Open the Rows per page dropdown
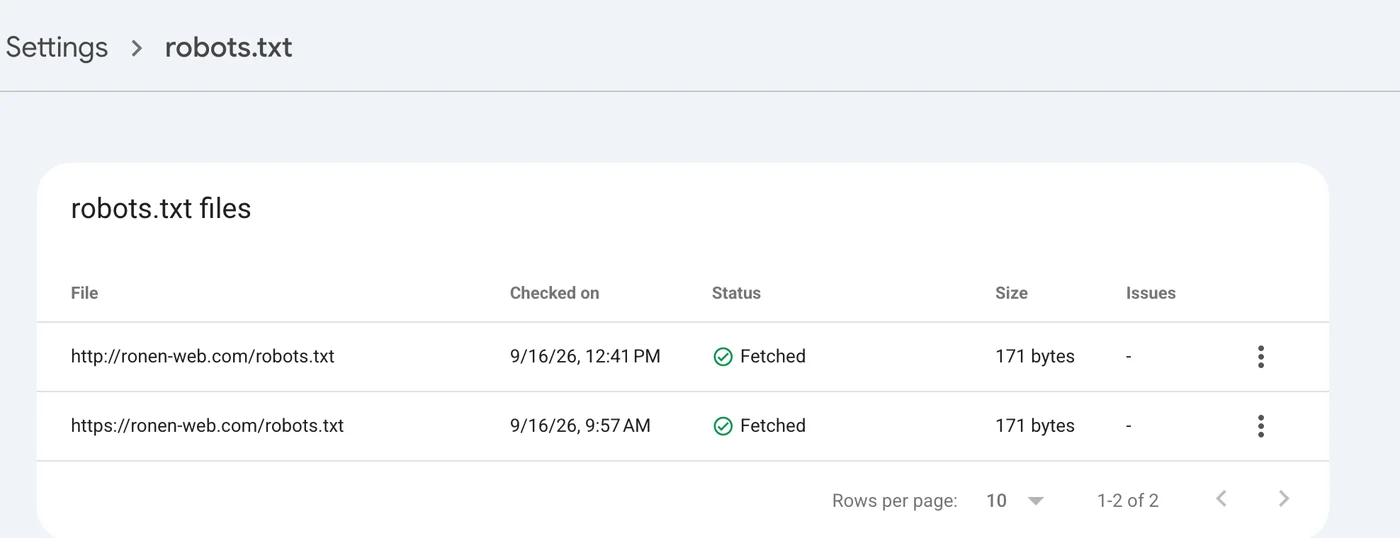This screenshot has height=538, width=1400. point(1015,500)
